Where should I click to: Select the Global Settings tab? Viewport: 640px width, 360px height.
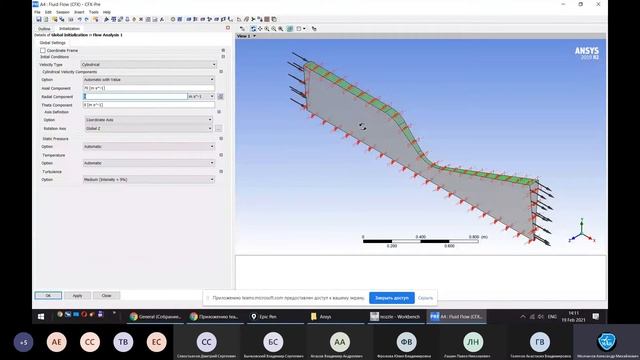(x=52, y=42)
